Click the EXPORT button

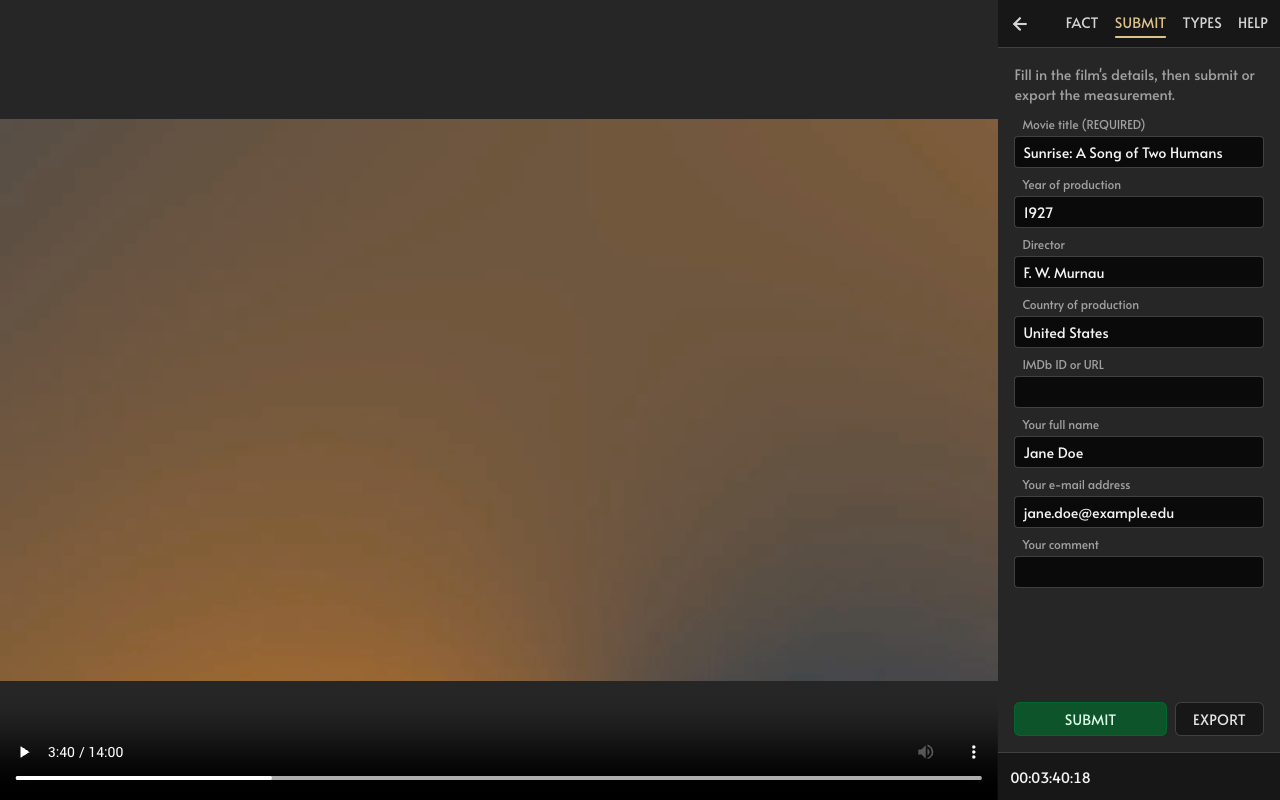click(x=1219, y=719)
